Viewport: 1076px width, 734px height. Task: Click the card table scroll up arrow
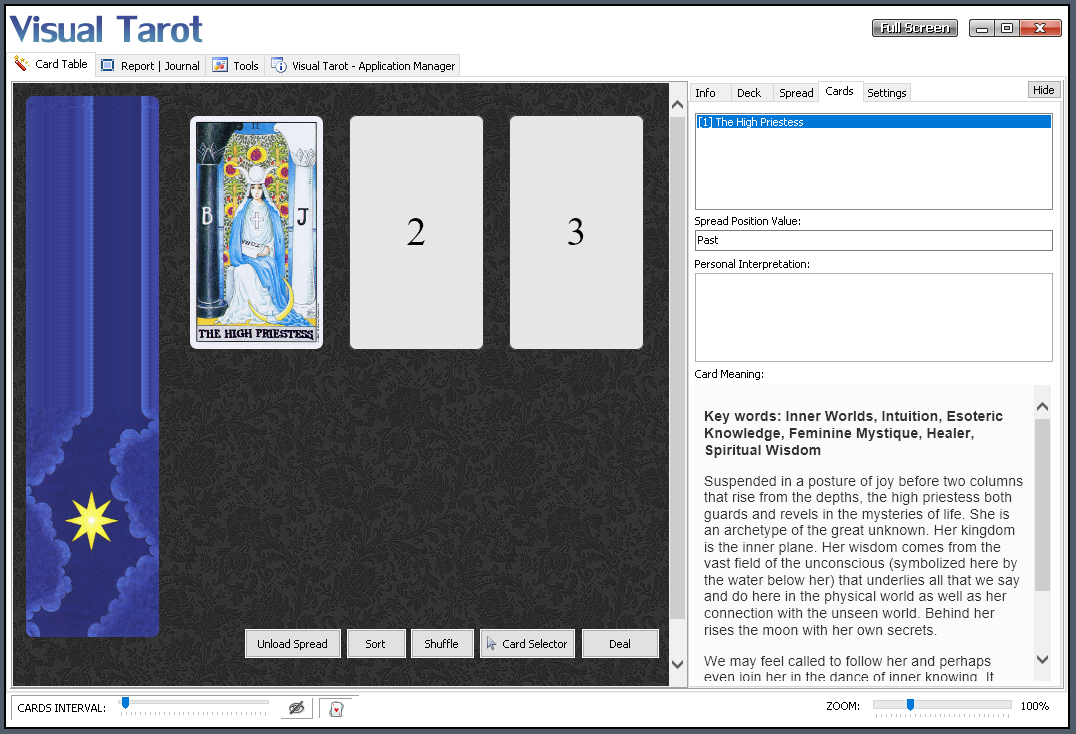tap(677, 105)
